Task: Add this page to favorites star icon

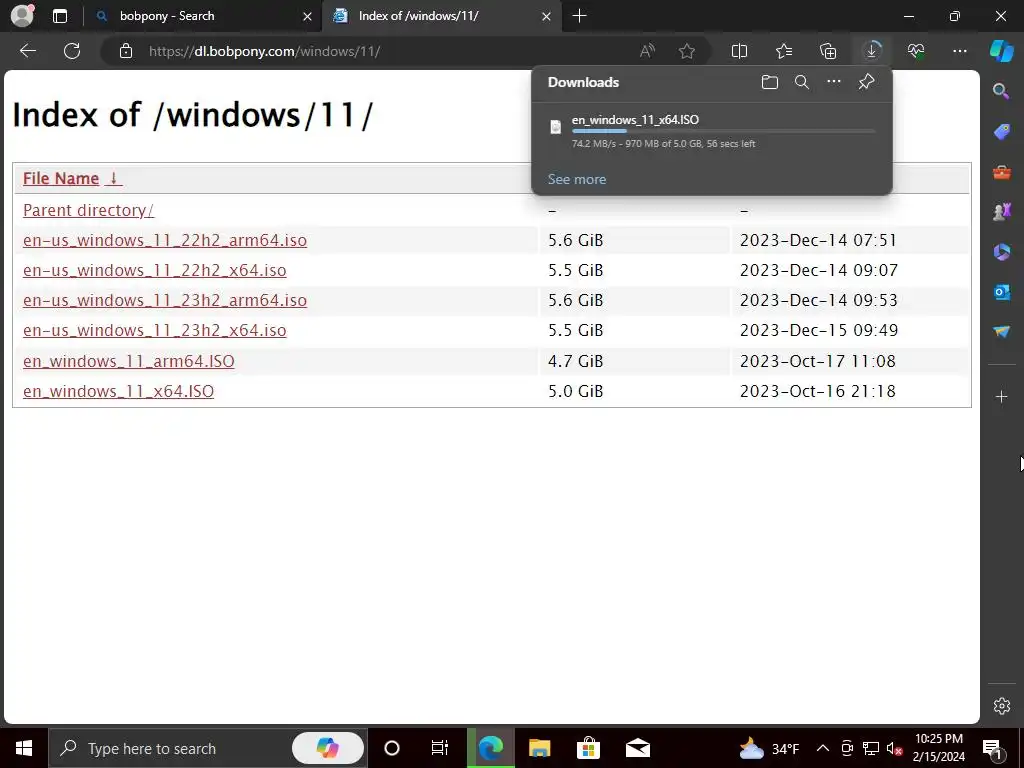Action: (686, 51)
